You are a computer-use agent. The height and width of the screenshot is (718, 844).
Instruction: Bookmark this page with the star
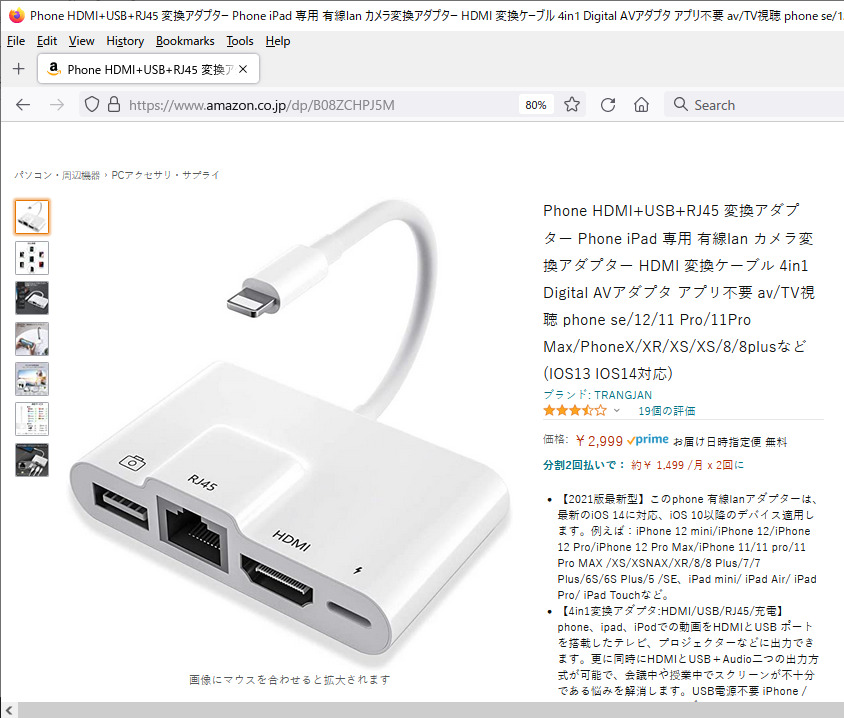tap(572, 104)
